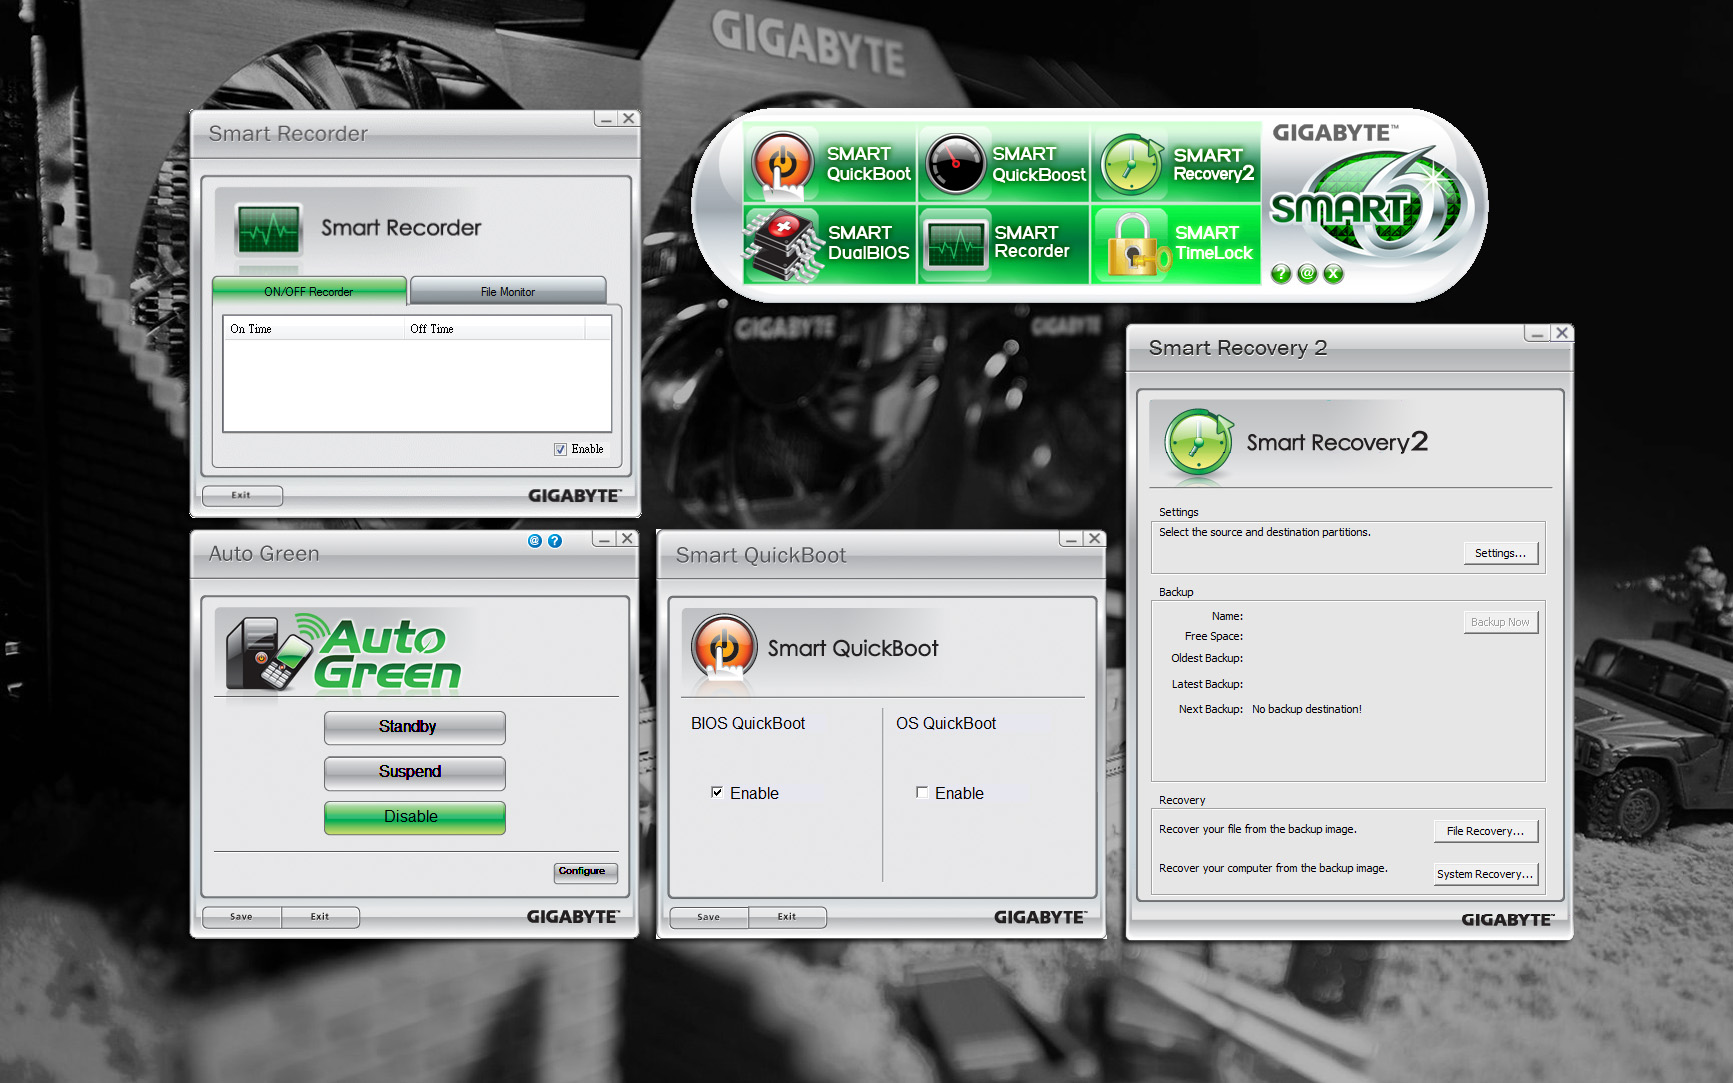Screen dimensions: 1733x1083
Task: Open SMART TimeLock padlock icon
Action: (x=1138, y=244)
